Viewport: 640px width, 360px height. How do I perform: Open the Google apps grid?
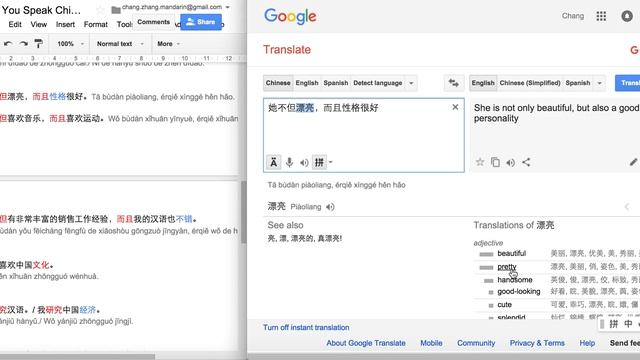point(601,16)
